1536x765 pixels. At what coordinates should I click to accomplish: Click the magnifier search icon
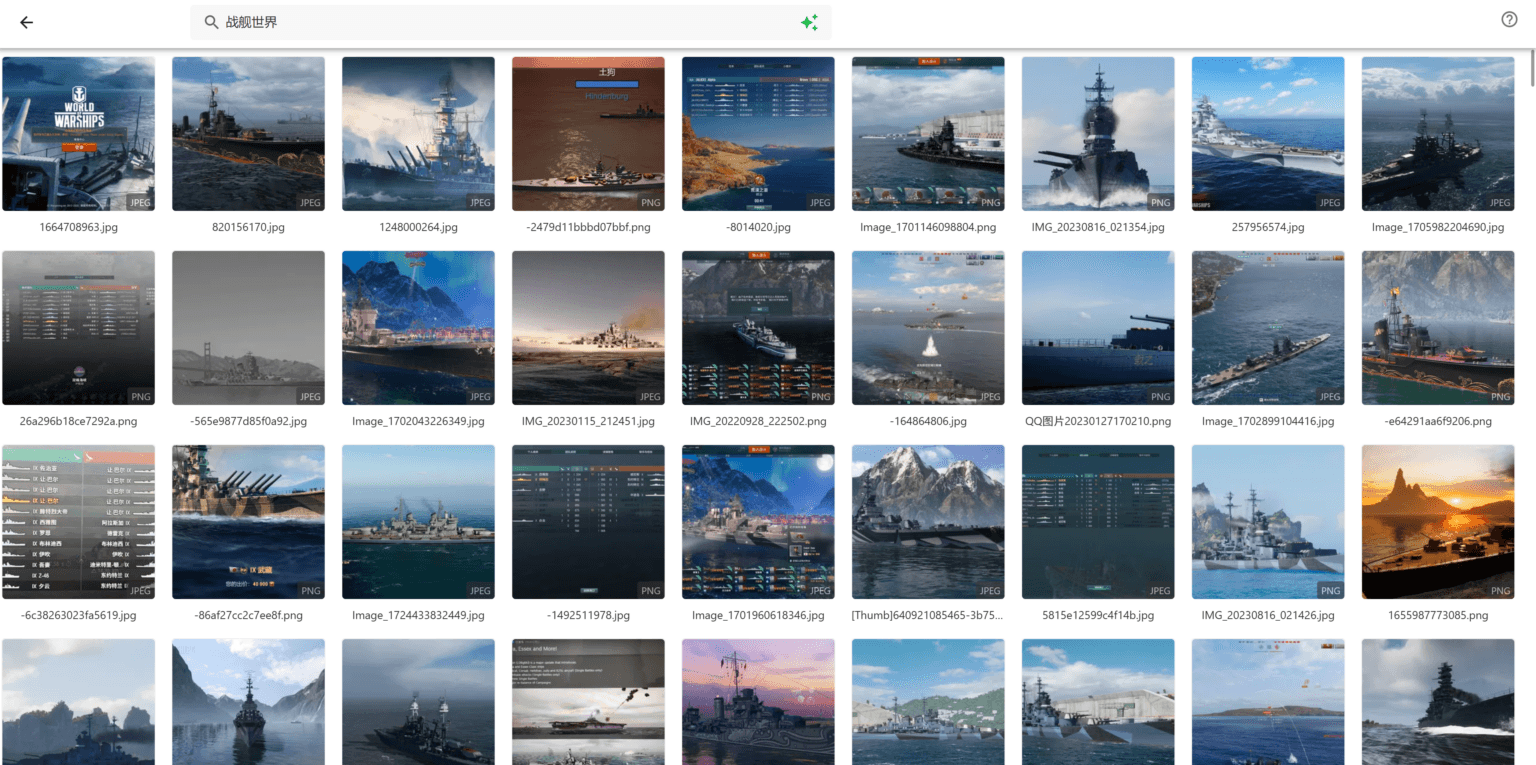[x=211, y=22]
